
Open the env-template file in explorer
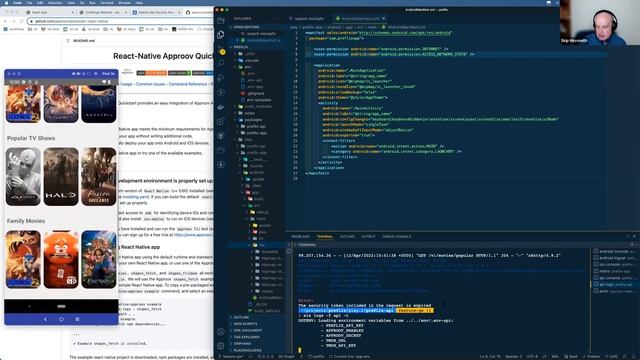258,100
